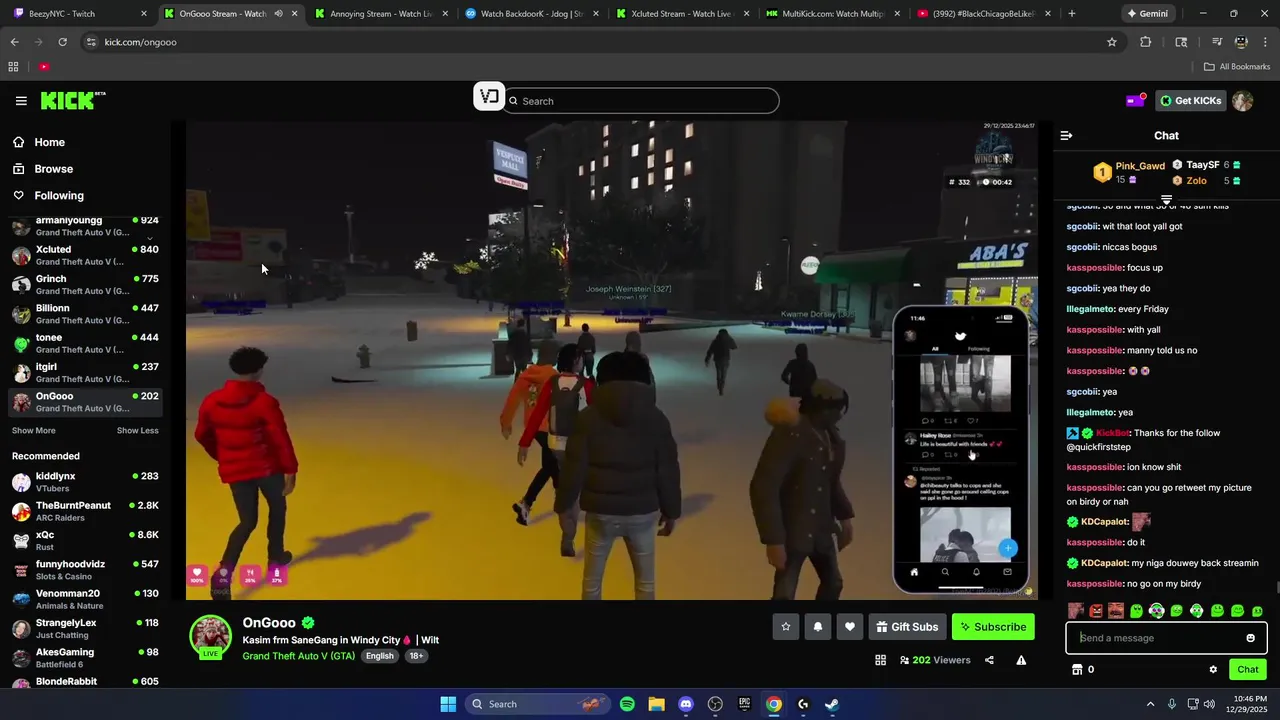Expand the gift leaderboard below Pink_Gawd
The width and height of the screenshot is (1280, 720).
pyautogui.click(x=1166, y=199)
